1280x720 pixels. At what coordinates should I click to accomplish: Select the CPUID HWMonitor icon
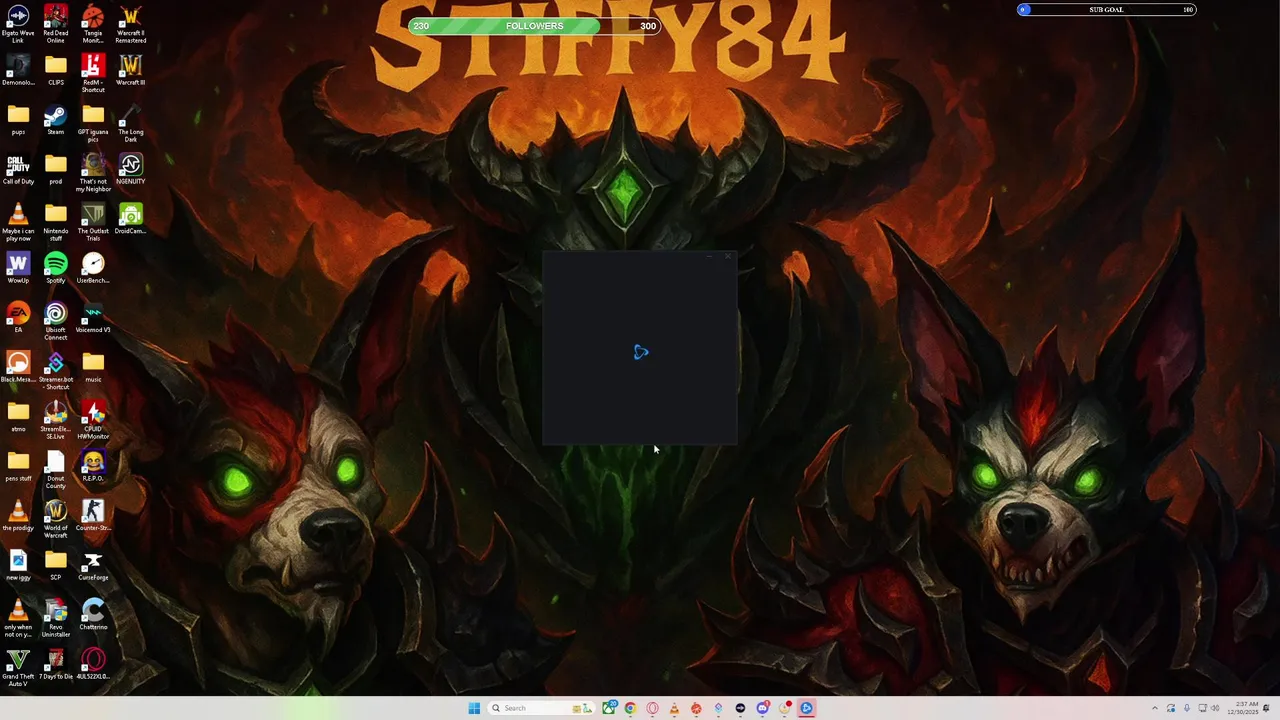pyautogui.click(x=93, y=419)
